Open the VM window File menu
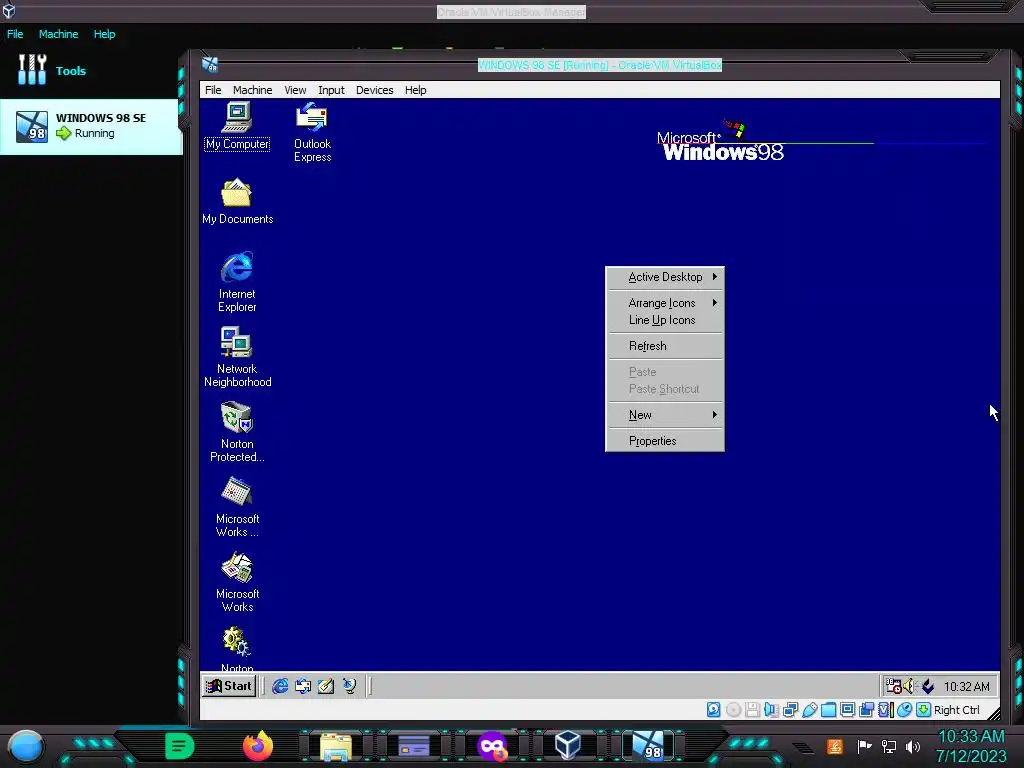 tap(213, 90)
